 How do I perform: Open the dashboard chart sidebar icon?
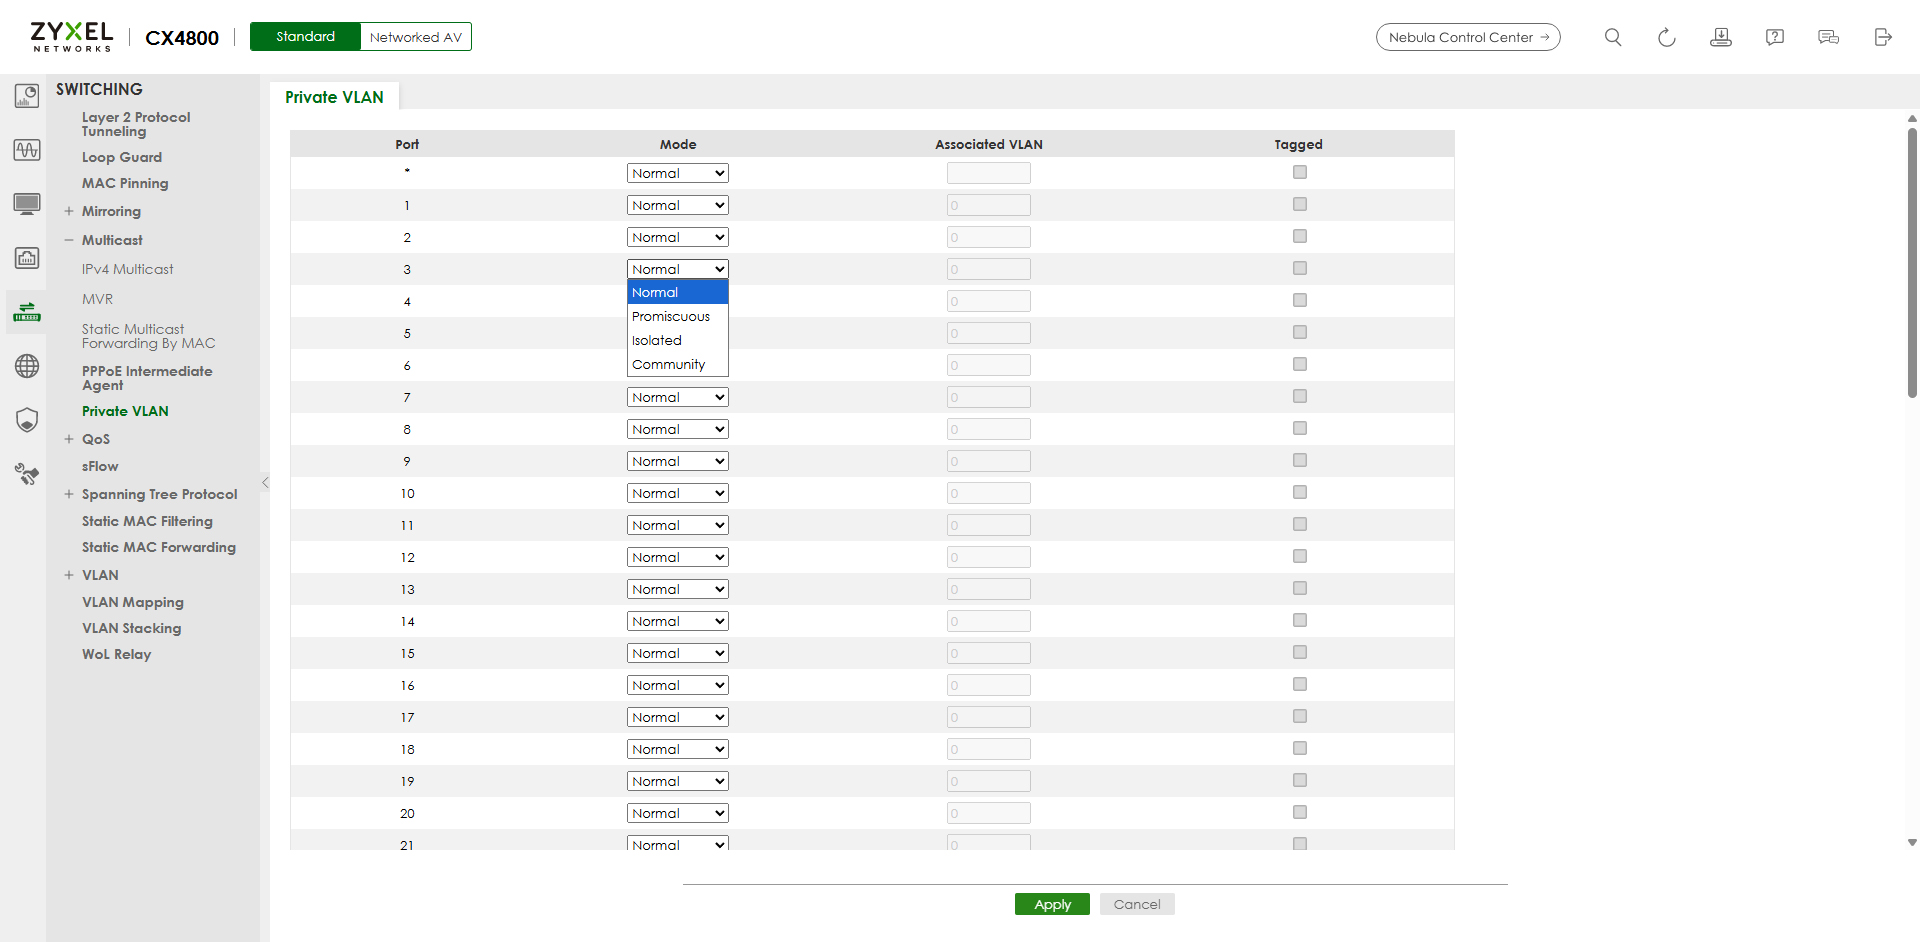coord(27,96)
